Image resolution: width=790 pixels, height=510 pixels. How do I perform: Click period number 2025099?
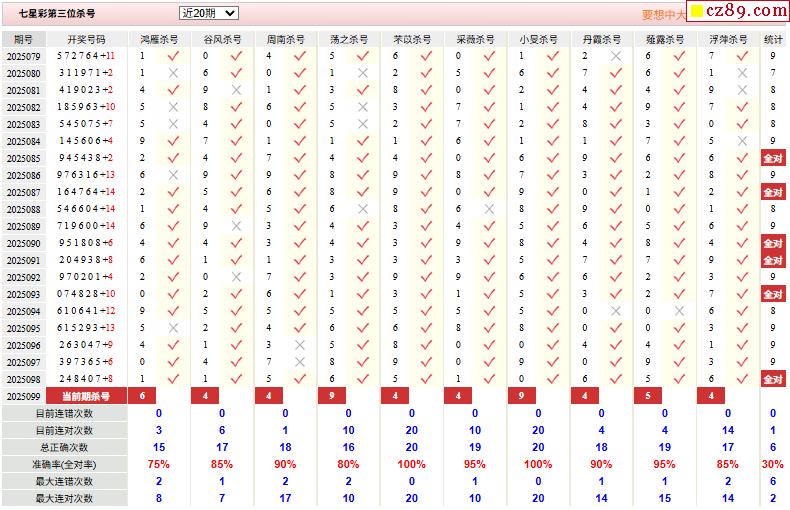click(x=24, y=396)
